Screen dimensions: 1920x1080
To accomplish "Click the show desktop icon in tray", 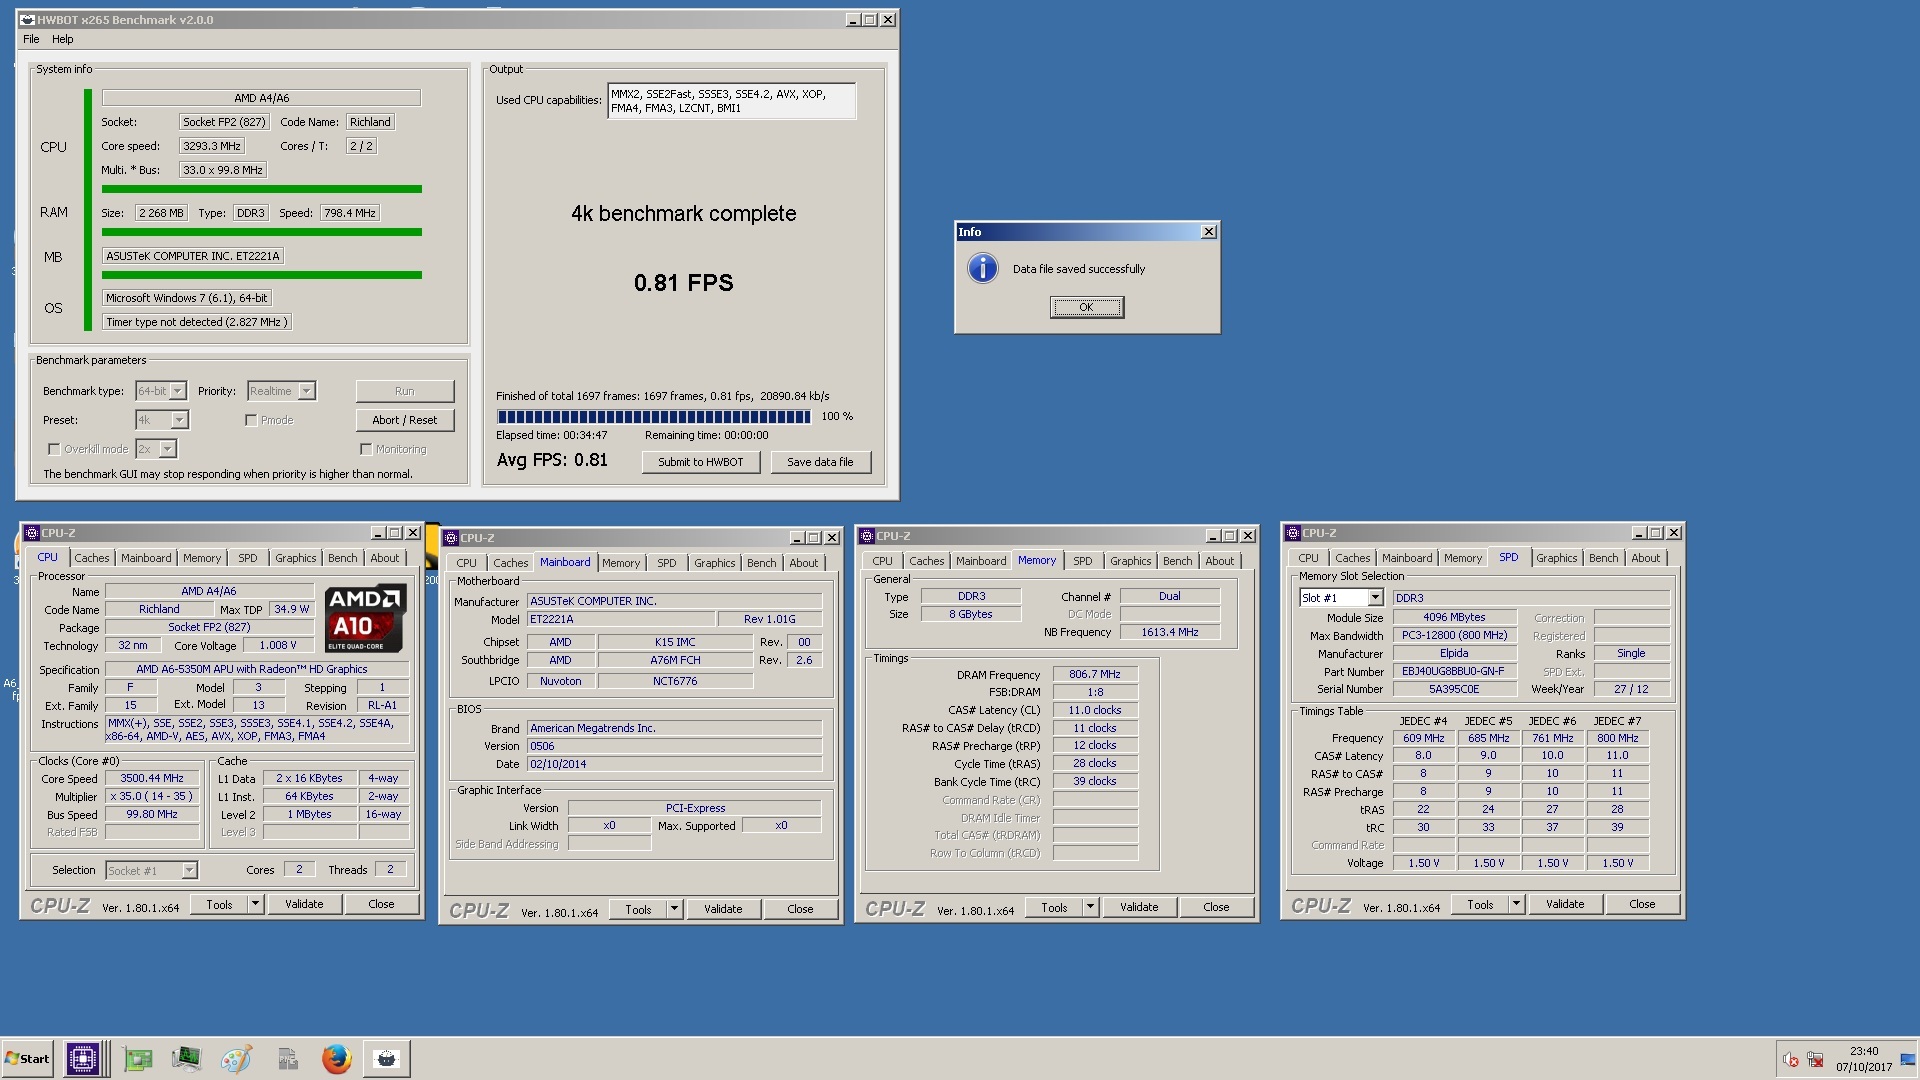I will click(x=1907, y=1060).
